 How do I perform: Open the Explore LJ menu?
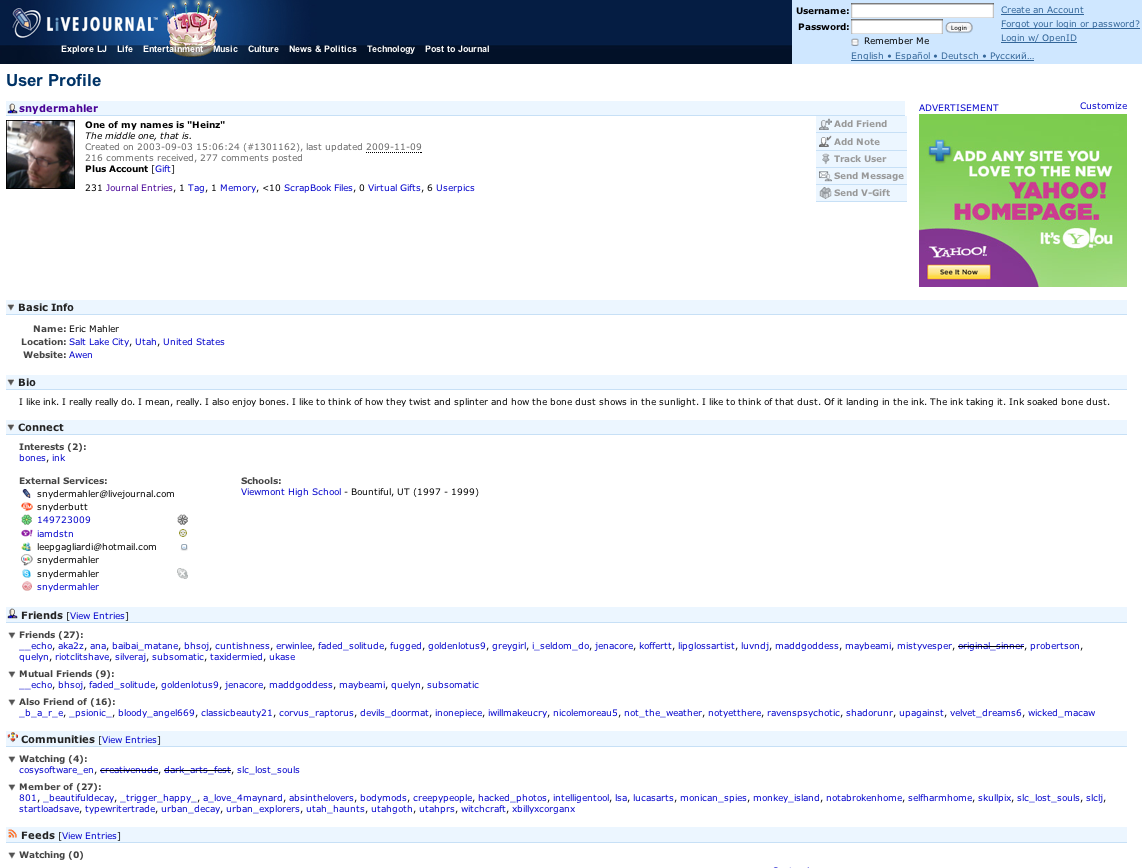(84, 49)
